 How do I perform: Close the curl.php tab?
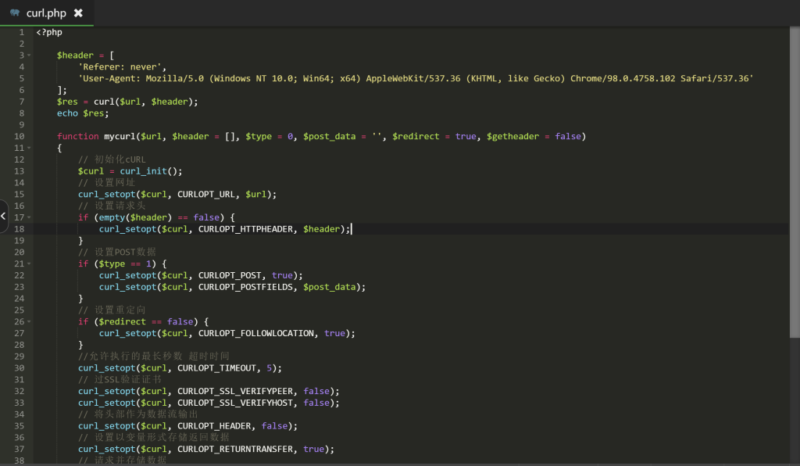(x=78, y=13)
